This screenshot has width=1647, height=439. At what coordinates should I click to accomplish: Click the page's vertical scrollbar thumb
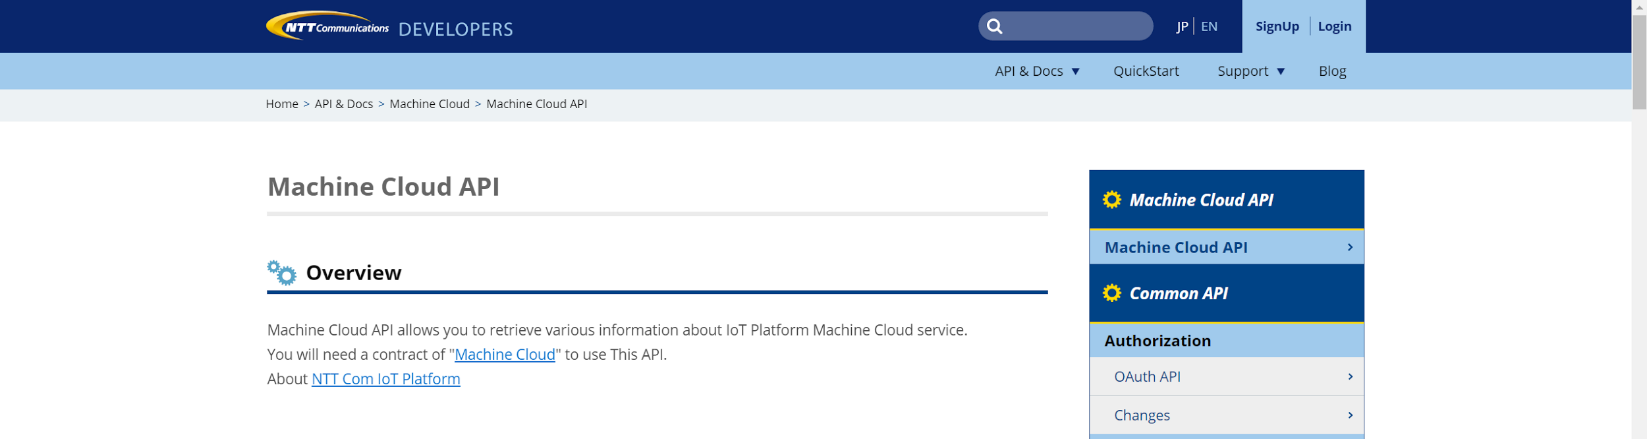click(1638, 60)
